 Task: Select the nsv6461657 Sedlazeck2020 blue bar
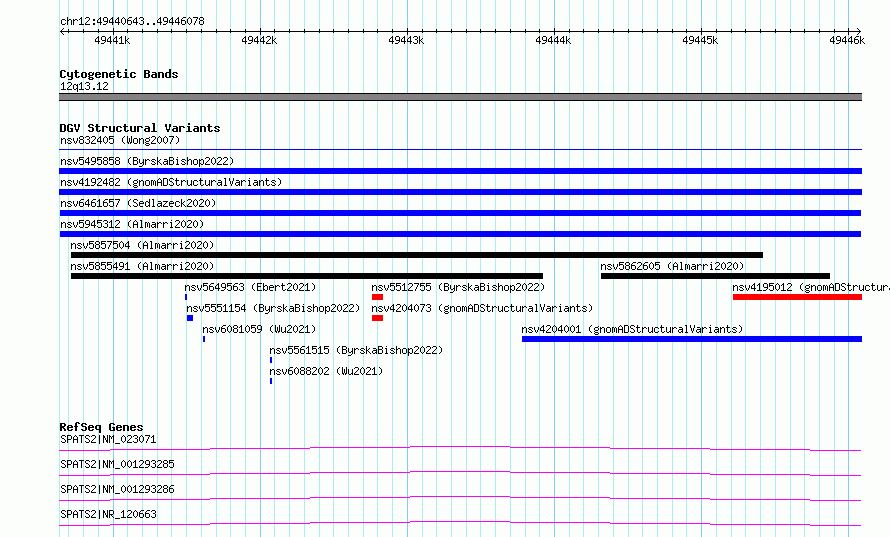pos(460,213)
